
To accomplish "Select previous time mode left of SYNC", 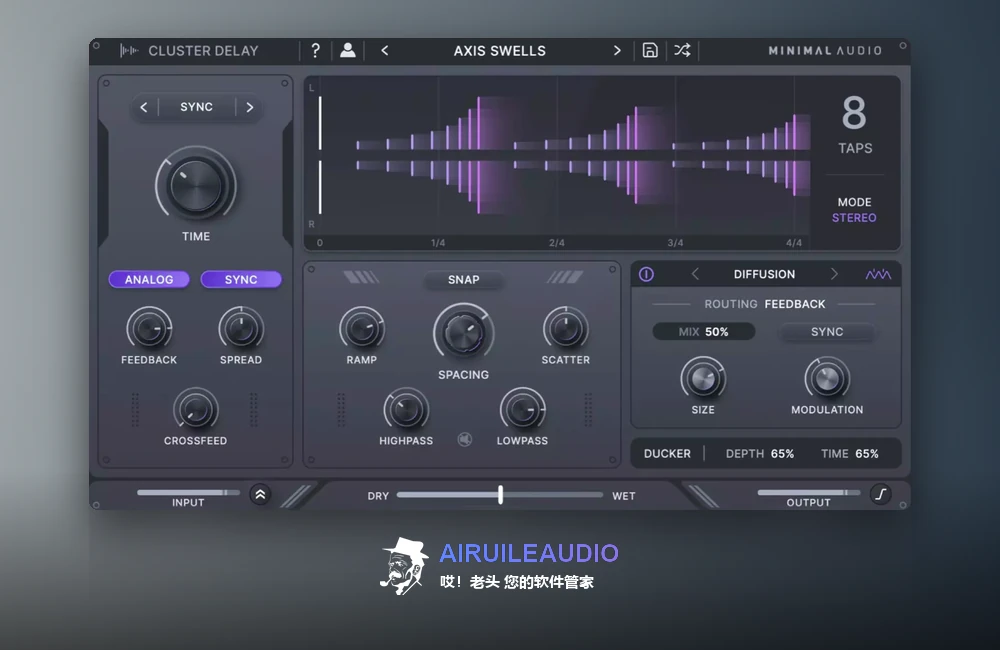I will coord(144,107).
